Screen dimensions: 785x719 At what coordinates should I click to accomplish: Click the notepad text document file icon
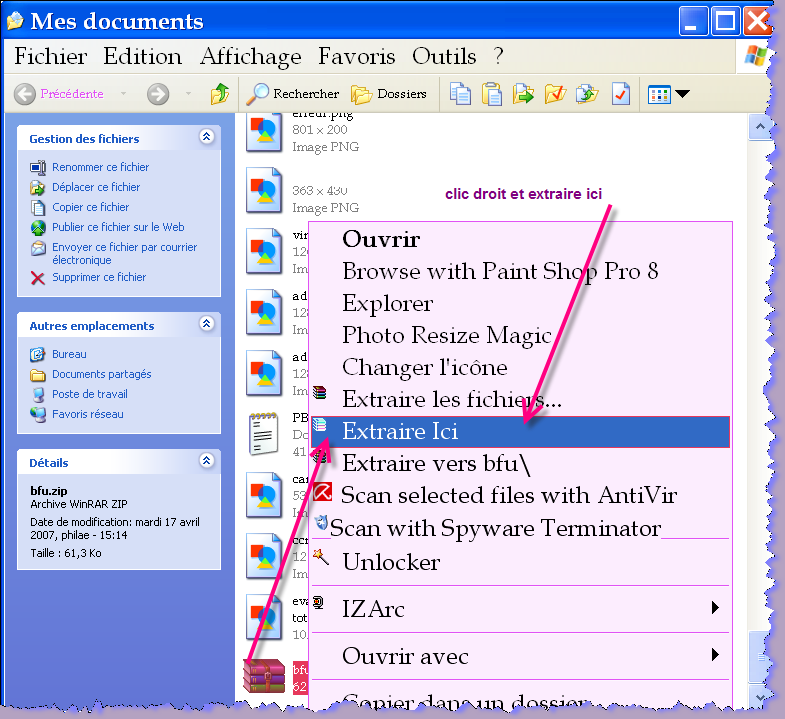[x=265, y=433]
